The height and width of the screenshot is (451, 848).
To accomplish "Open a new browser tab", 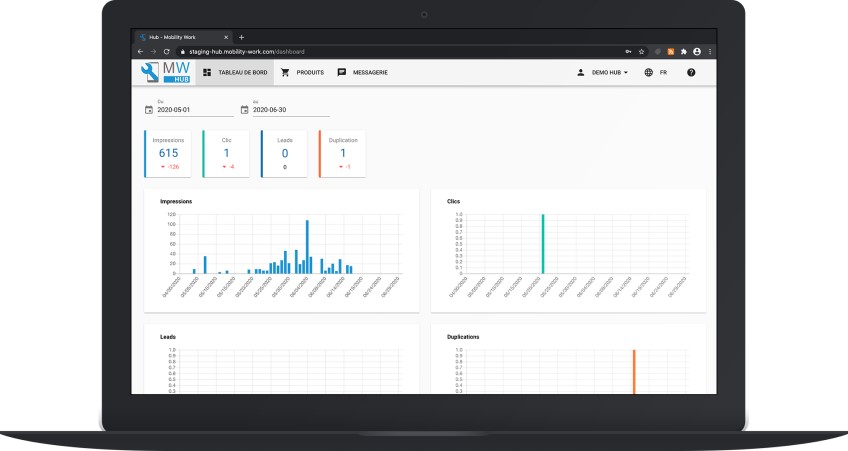I will (241, 37).
